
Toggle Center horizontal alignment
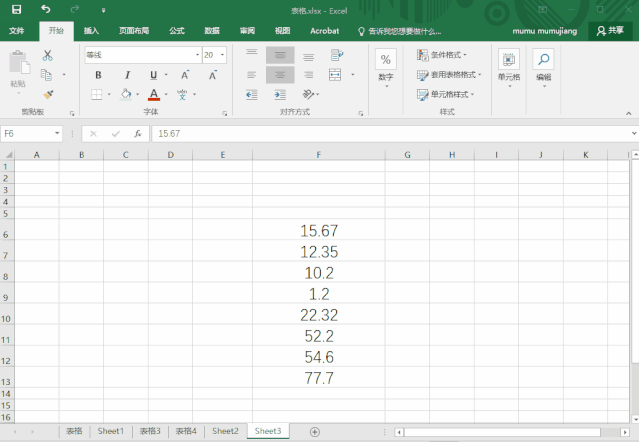pyautogui.click(x=280, y=75)
